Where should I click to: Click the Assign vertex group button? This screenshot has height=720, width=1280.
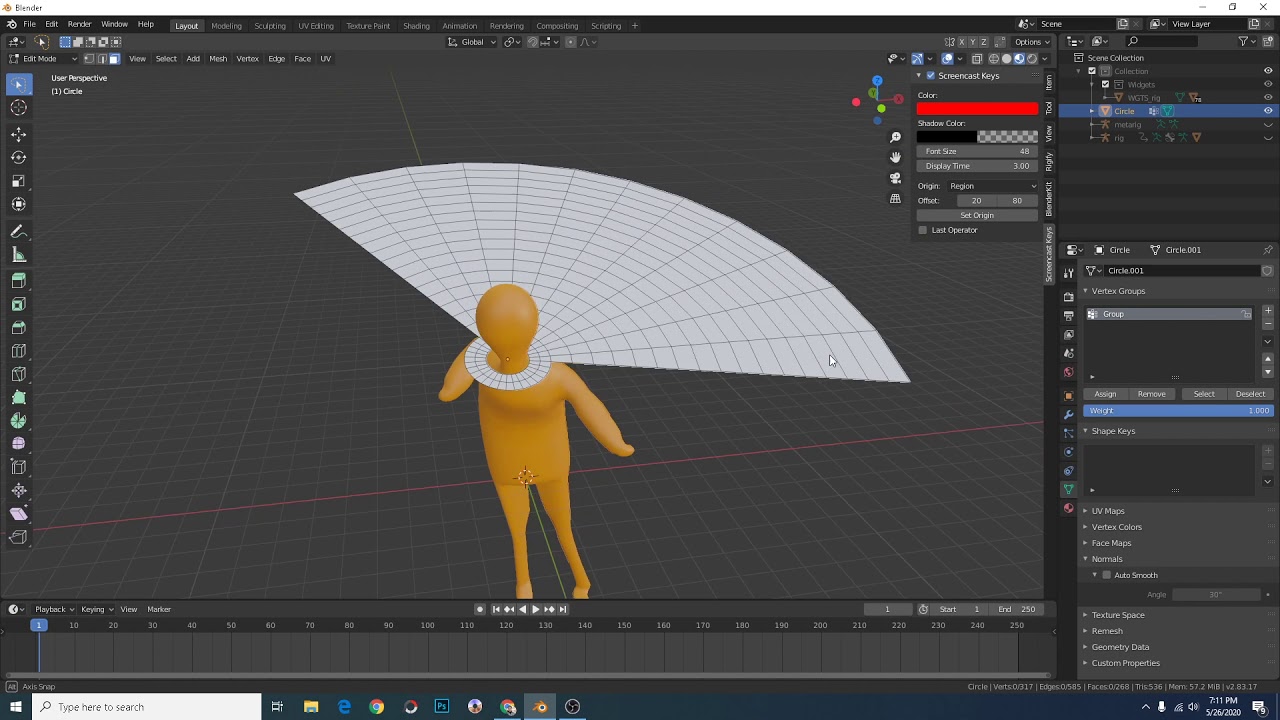(x=1105, y=394)
